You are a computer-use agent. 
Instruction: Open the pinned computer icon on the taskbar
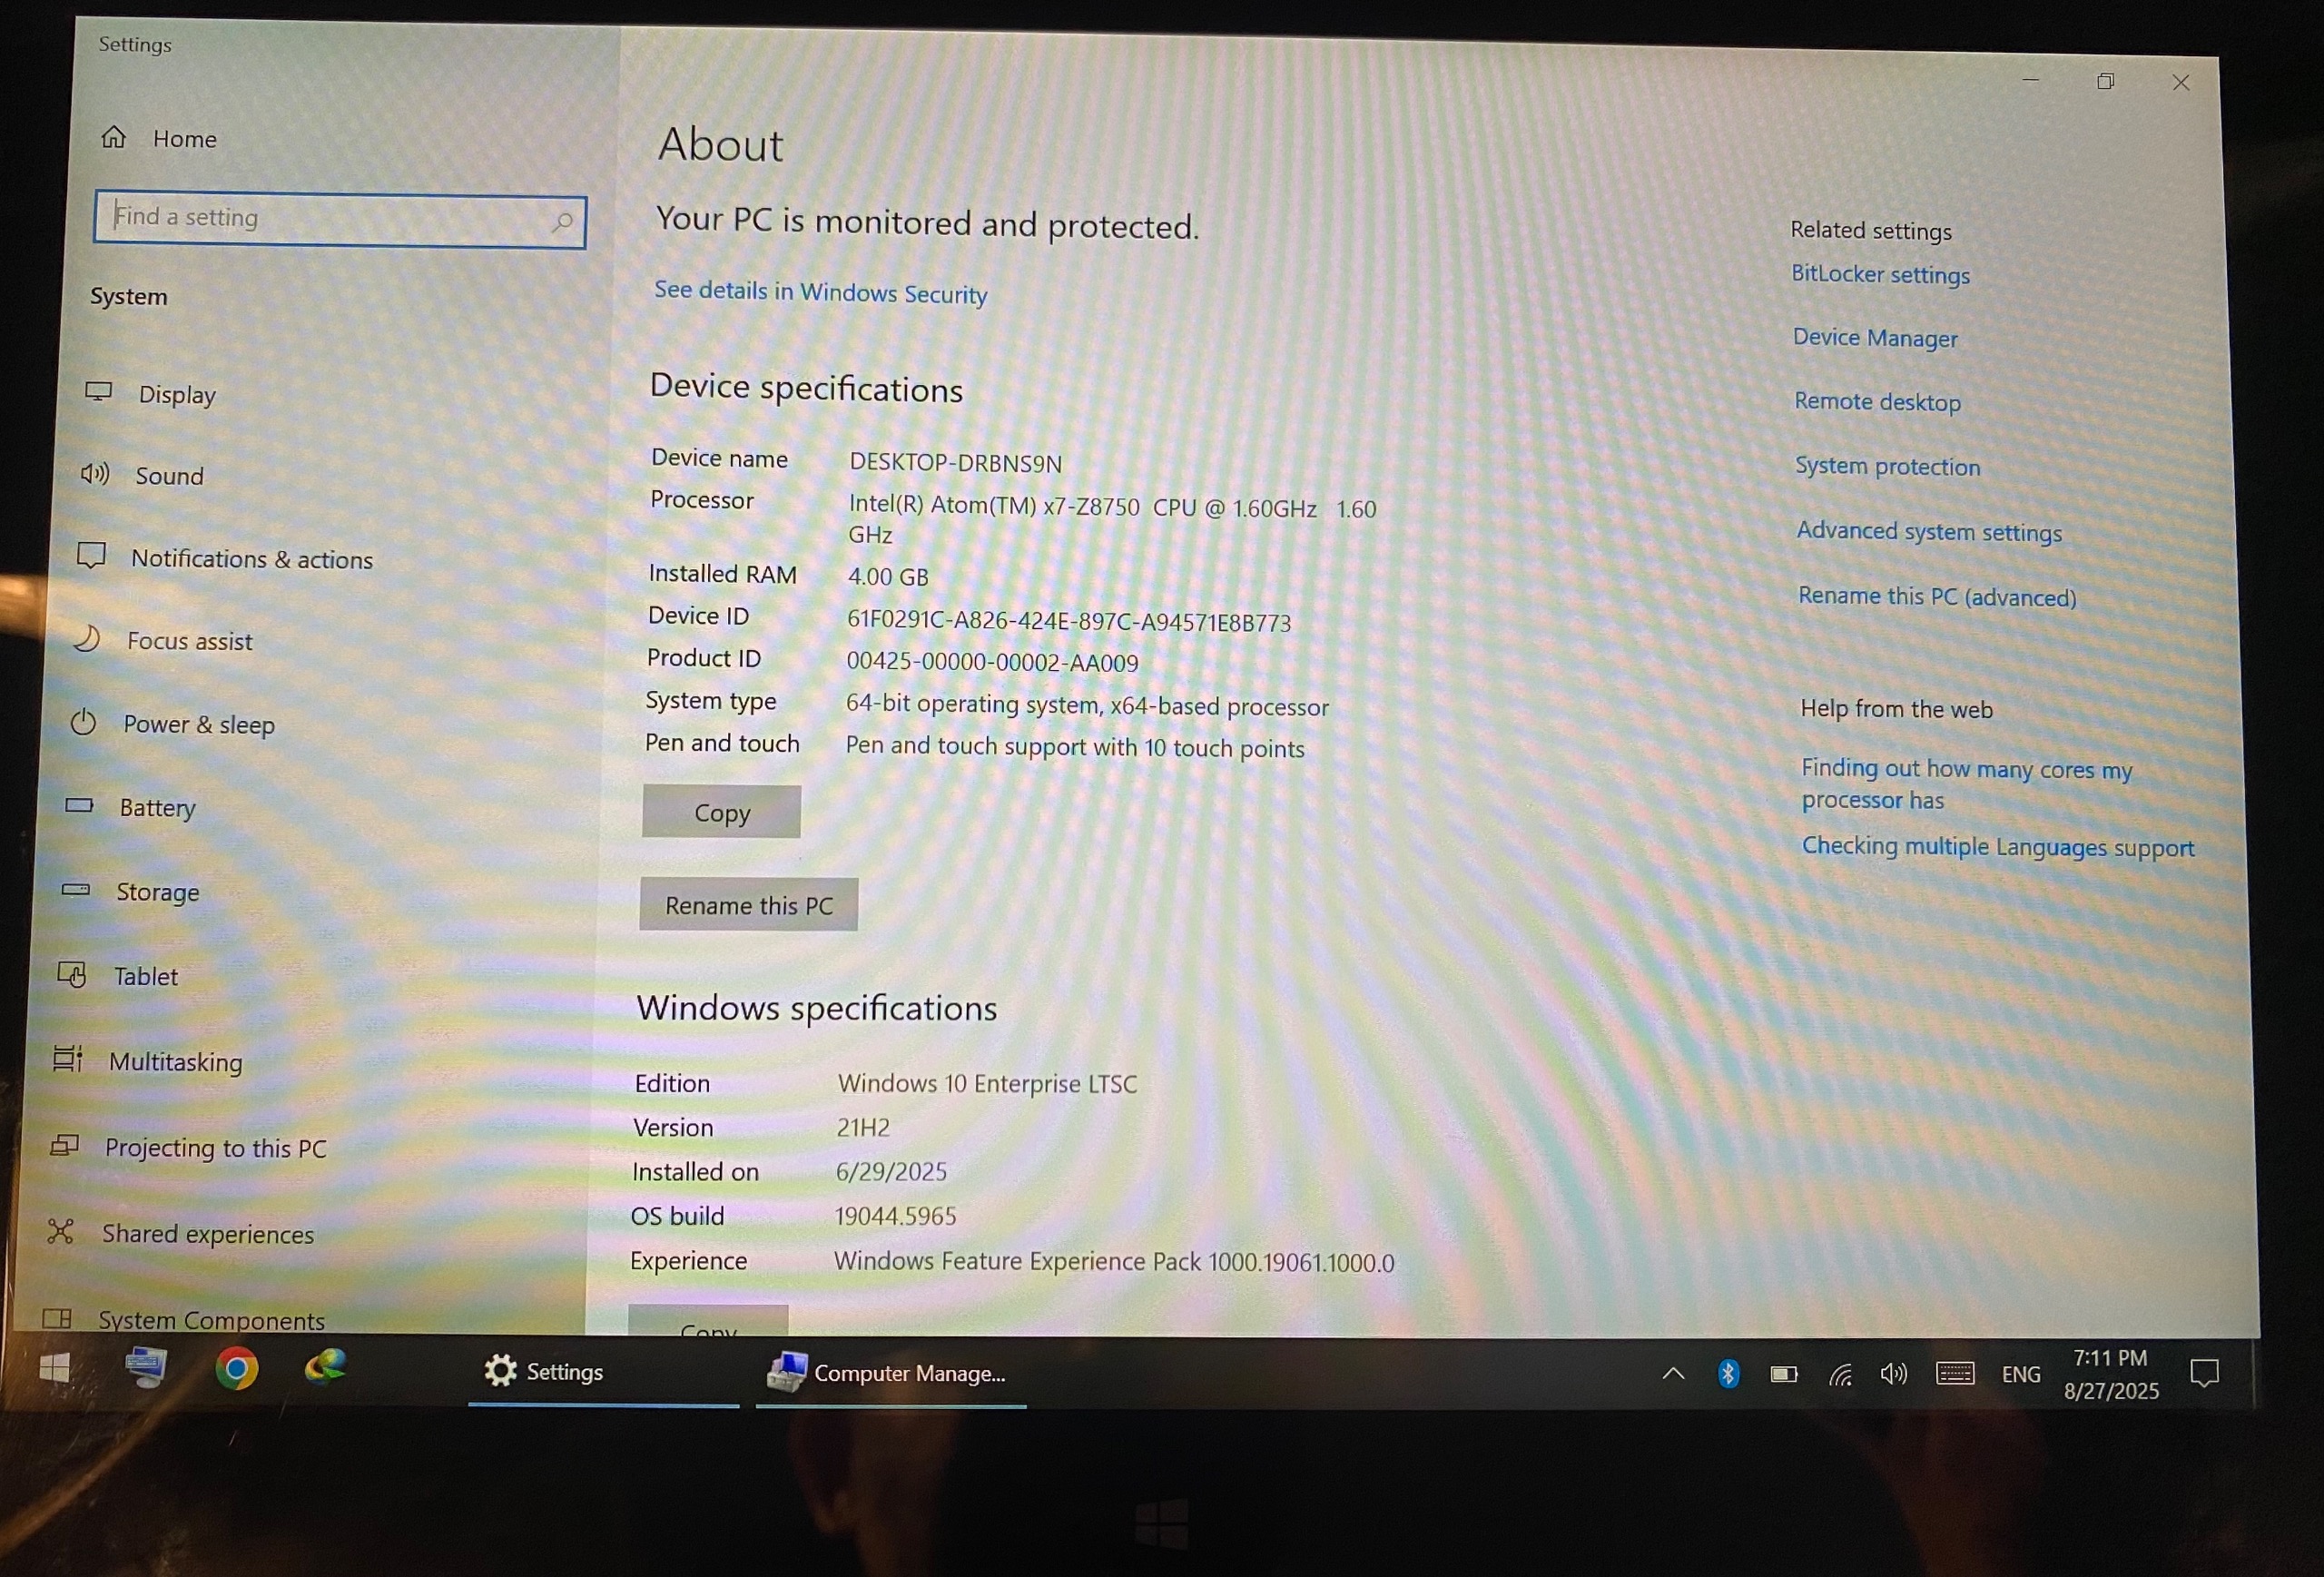[x=147, y=1367]
